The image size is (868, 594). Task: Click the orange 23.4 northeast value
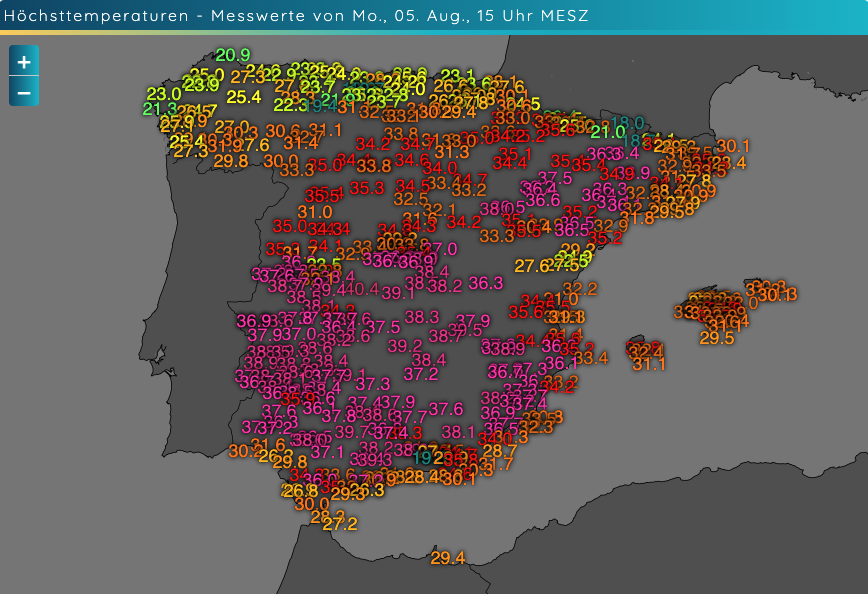(x=728, y=163)
